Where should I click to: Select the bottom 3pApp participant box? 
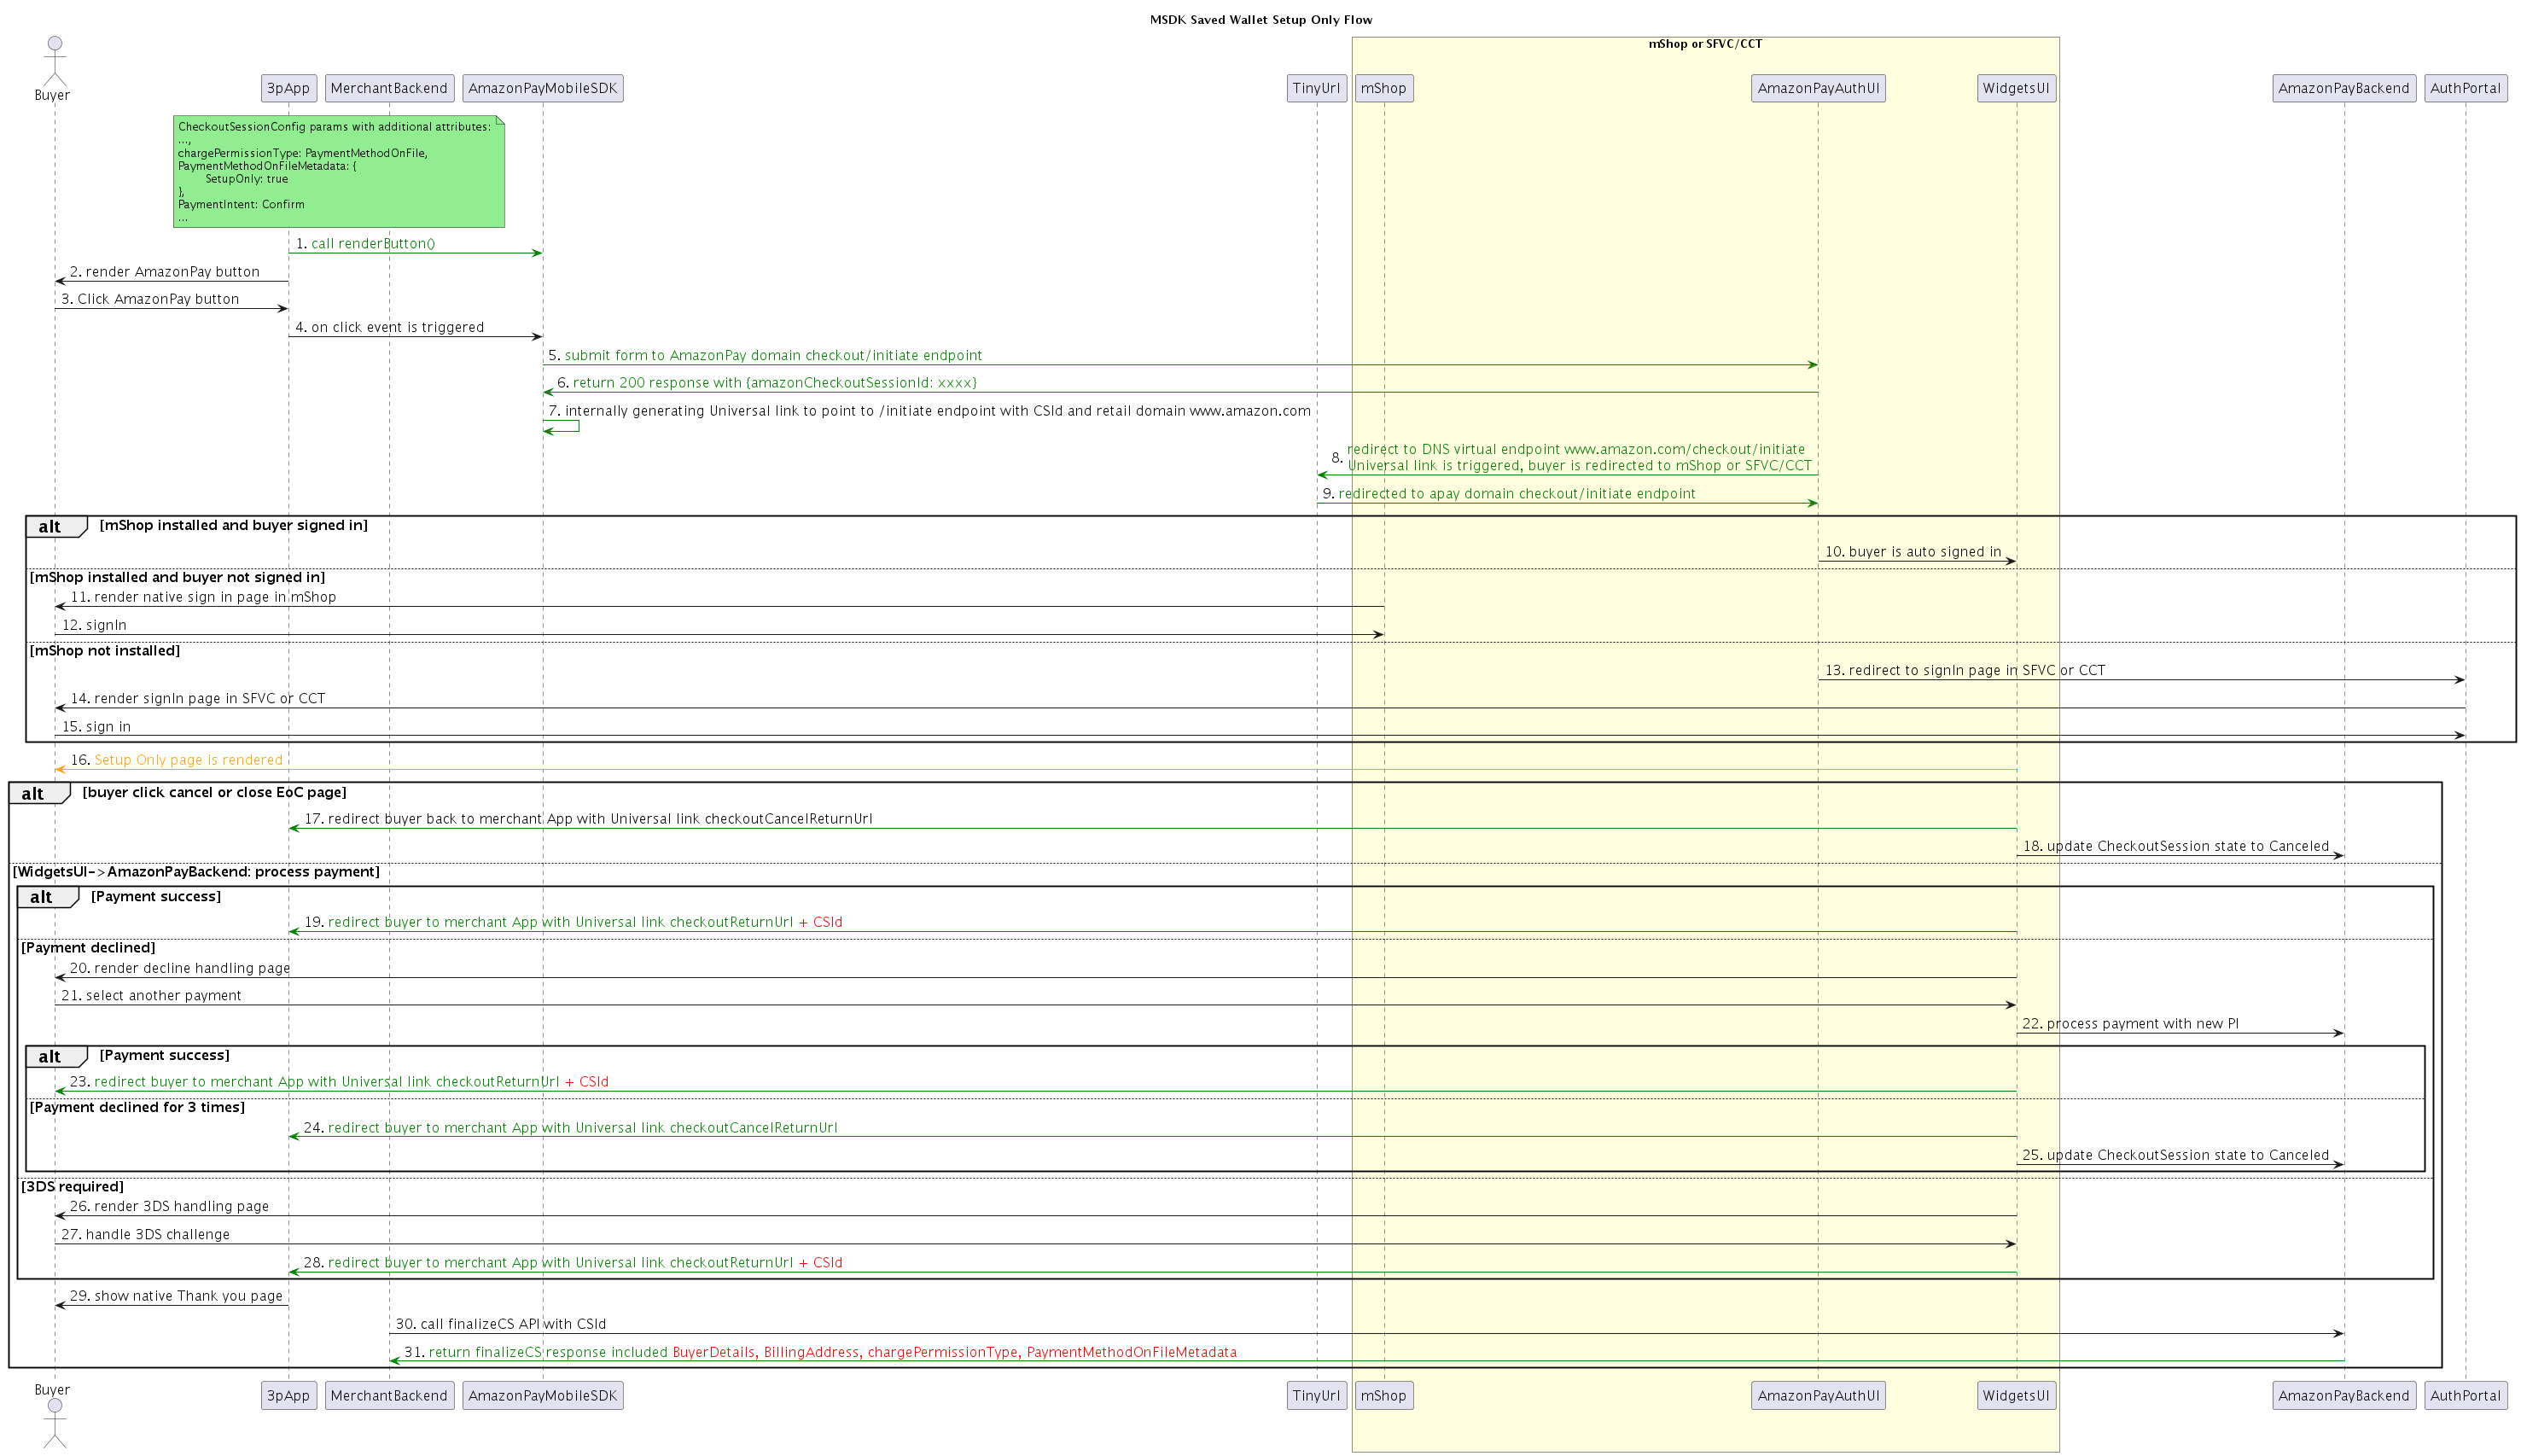click(x=288, y=1395)
